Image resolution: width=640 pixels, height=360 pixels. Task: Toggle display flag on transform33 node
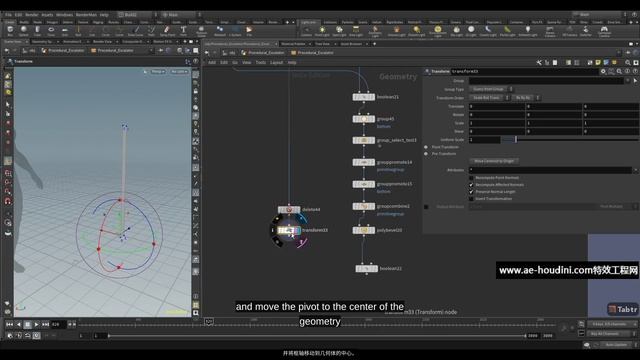(x=298, y=231)
